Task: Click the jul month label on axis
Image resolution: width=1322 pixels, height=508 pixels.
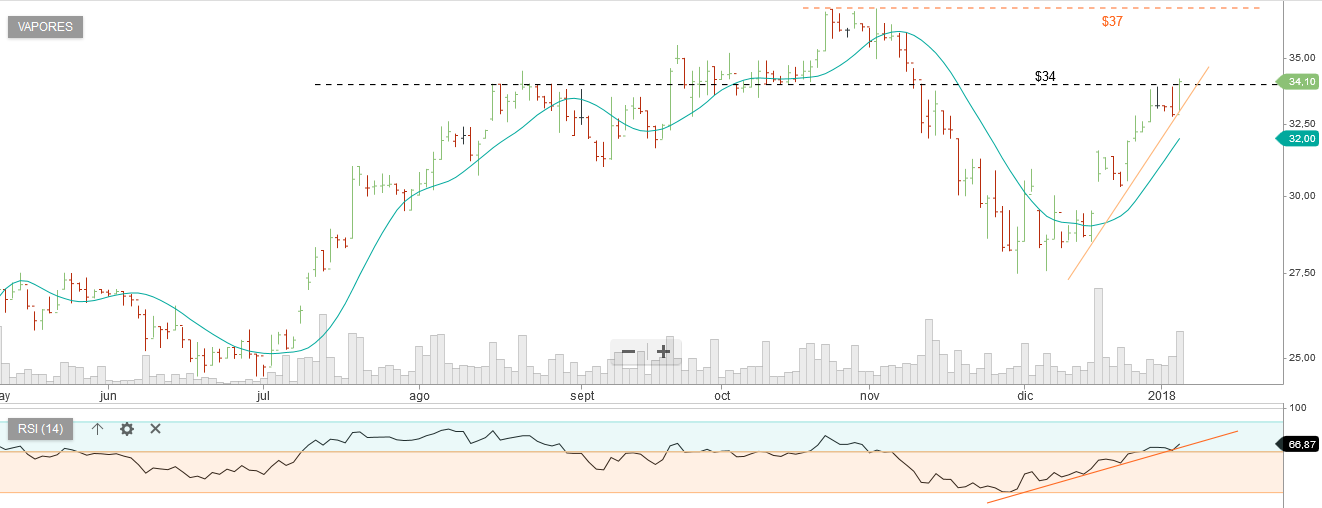Action: coord(263,396)
